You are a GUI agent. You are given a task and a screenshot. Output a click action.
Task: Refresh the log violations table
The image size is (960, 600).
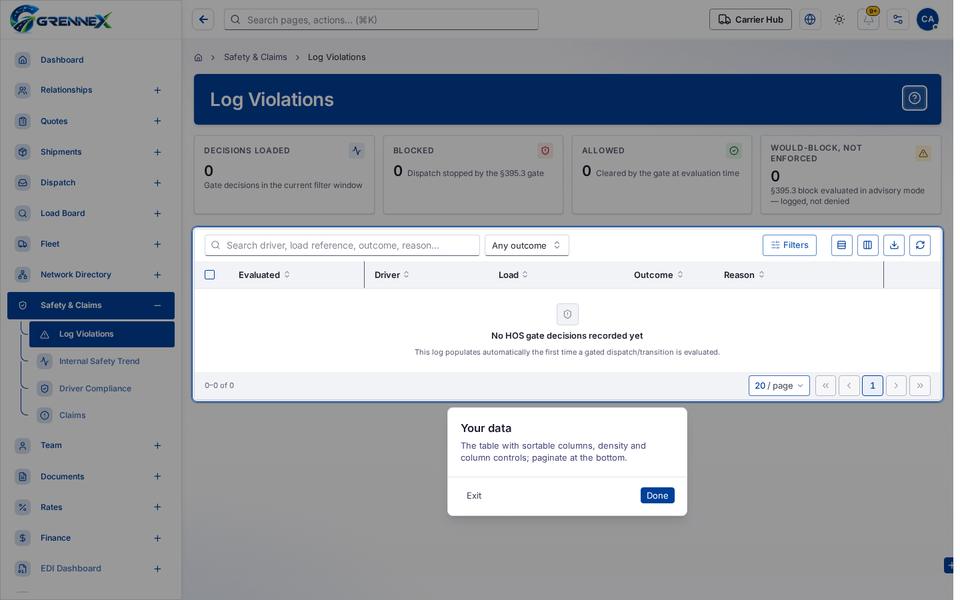click(x=920, y=246)
